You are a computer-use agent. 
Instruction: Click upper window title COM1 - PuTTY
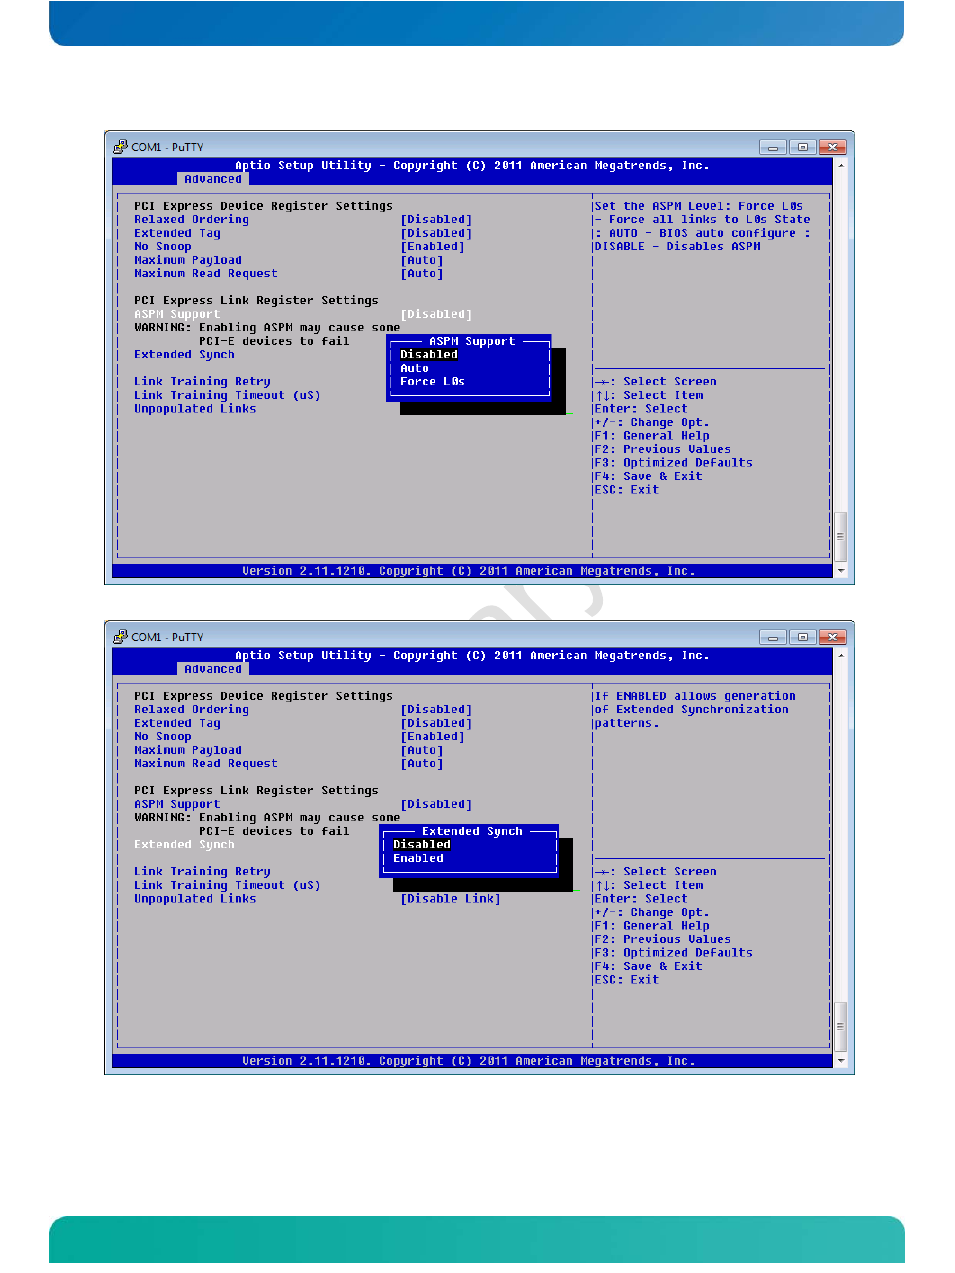(x=167, y=147)
